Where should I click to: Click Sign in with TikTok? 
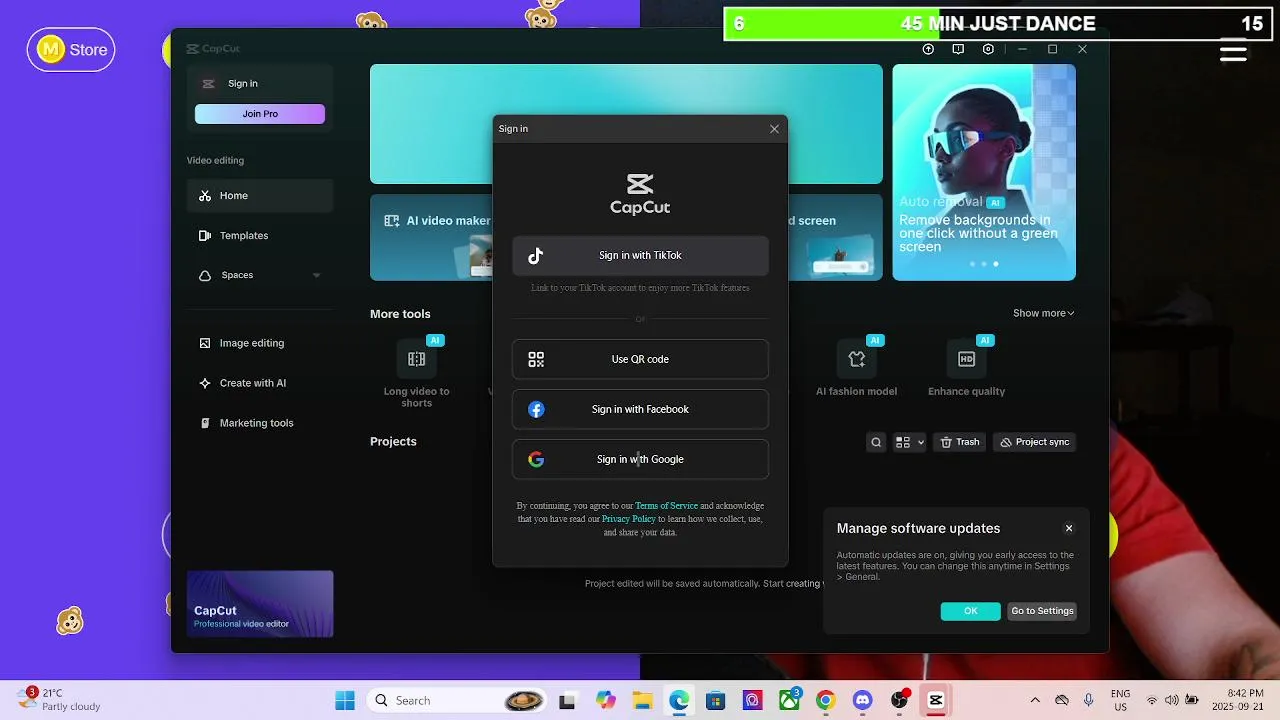point(640,255)
